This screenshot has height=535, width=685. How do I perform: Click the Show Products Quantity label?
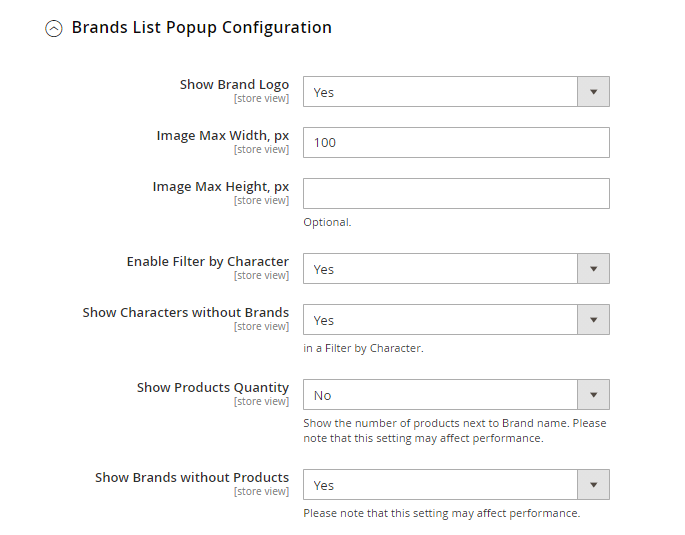coord(212,388)
